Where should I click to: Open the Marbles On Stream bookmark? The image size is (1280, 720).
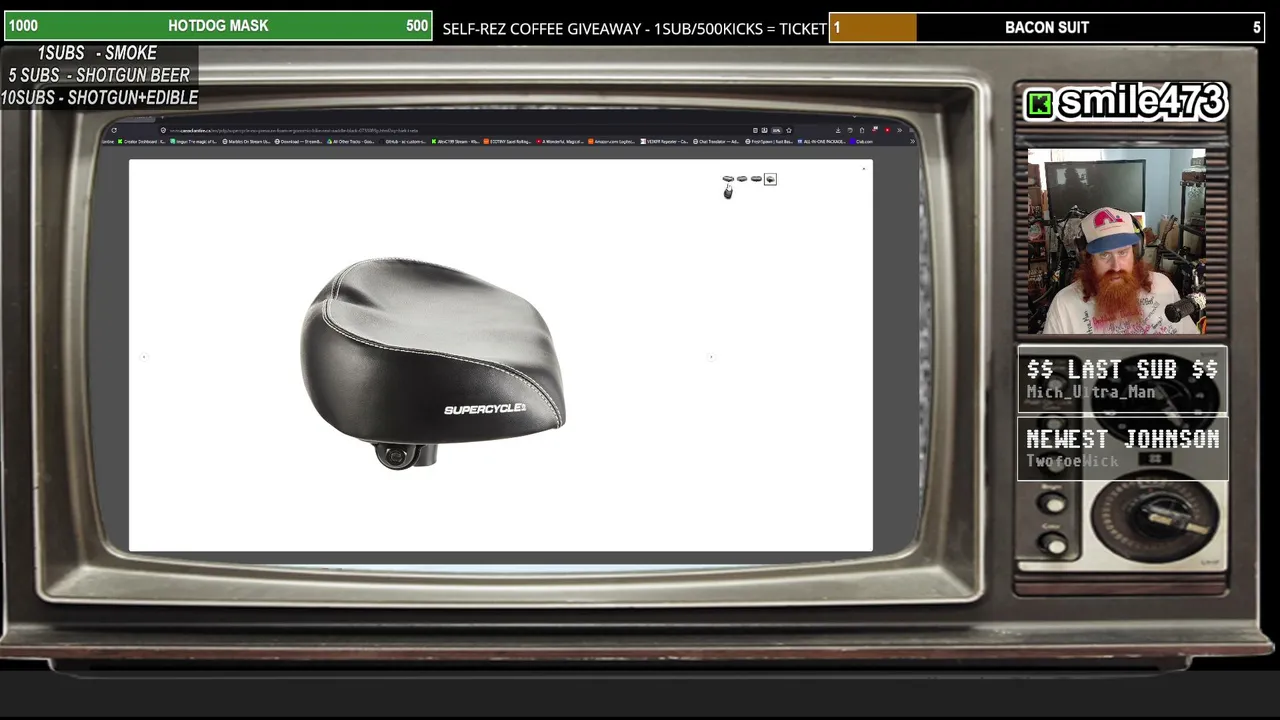pos(247,141)
